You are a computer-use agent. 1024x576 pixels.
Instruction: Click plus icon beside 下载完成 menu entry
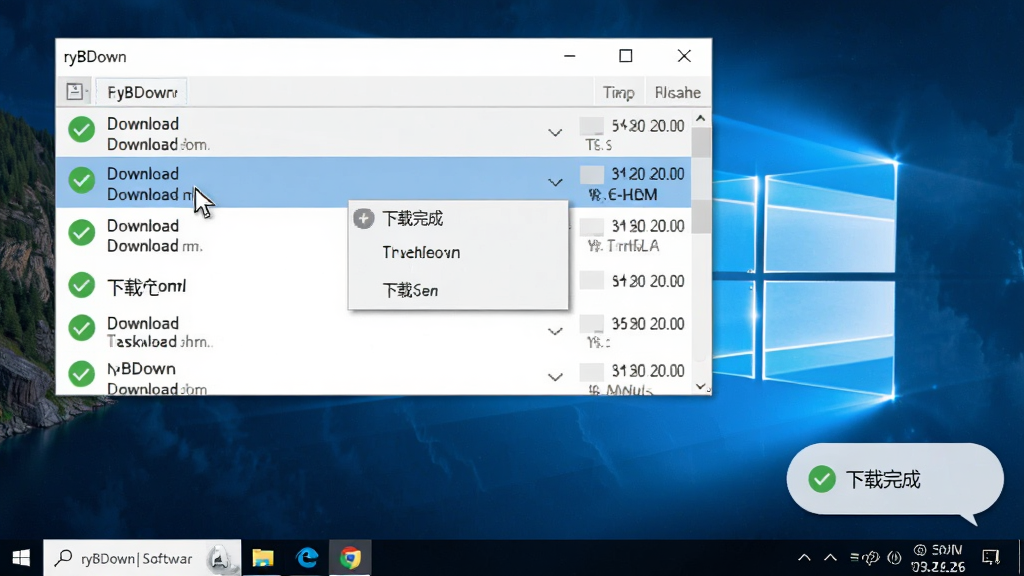coord(364,219)
